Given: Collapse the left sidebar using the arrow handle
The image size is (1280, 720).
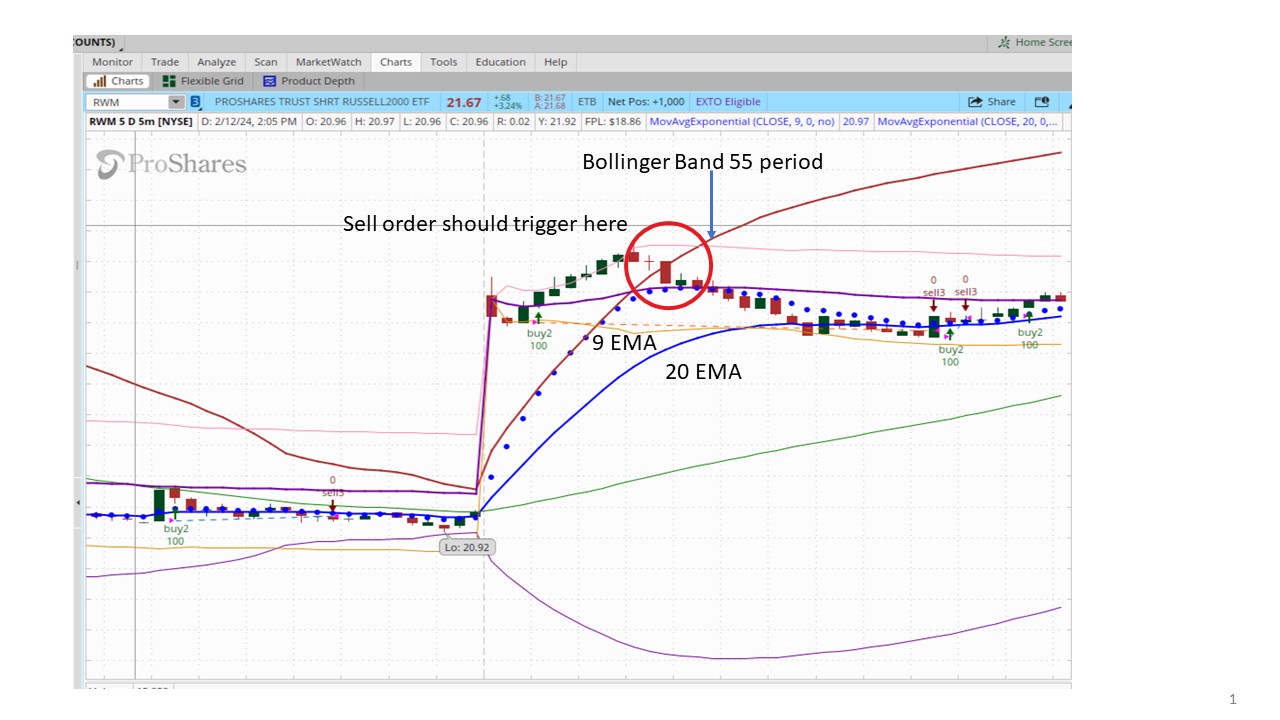Looking at the screenshot, I should [79, 502].
